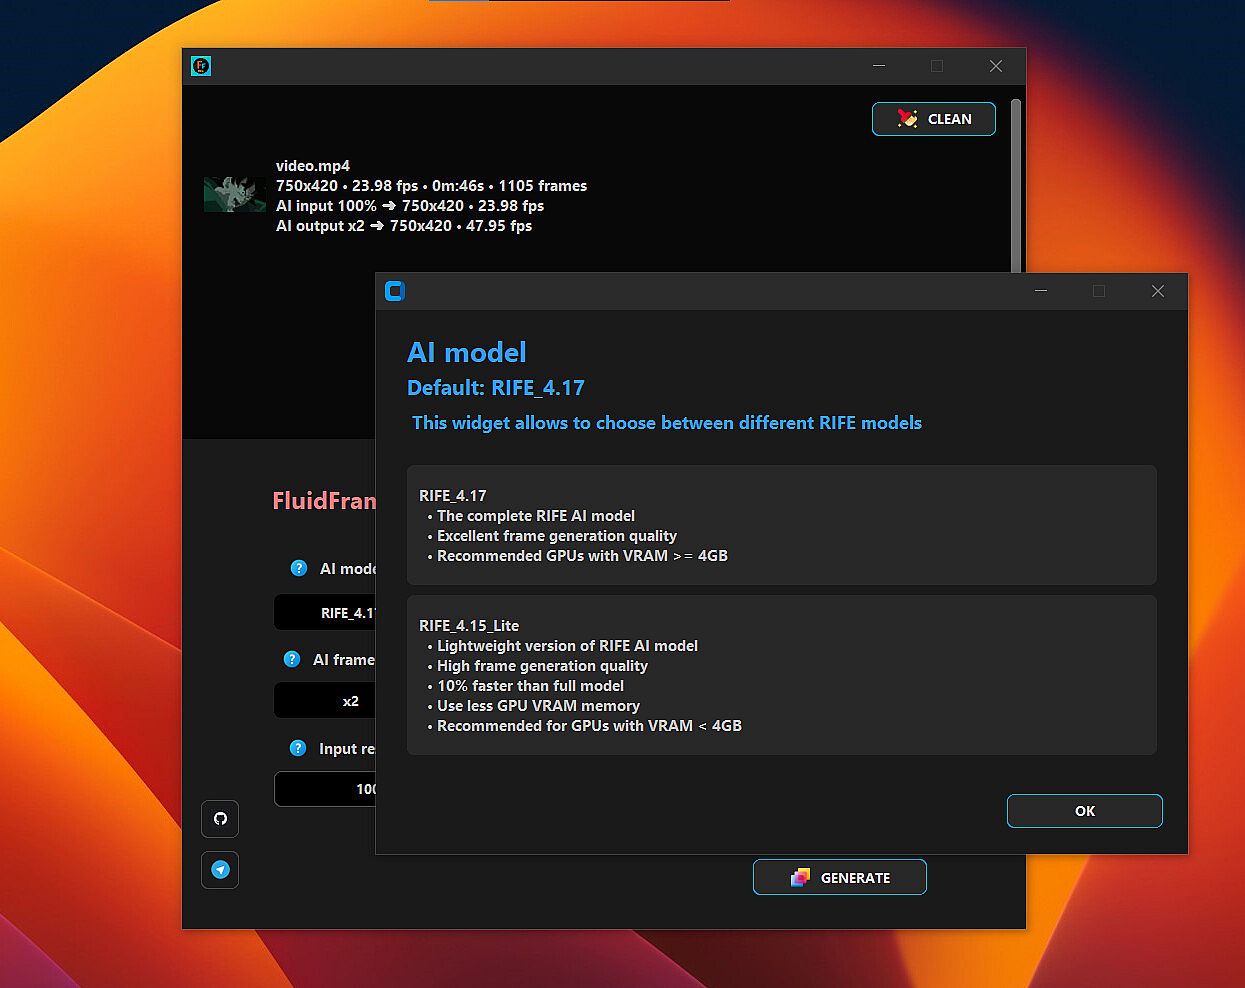The height and width of the screenshot is (988, 1245).
Task: Select the video.mp4 thumbnail
Action: [235, 194]
